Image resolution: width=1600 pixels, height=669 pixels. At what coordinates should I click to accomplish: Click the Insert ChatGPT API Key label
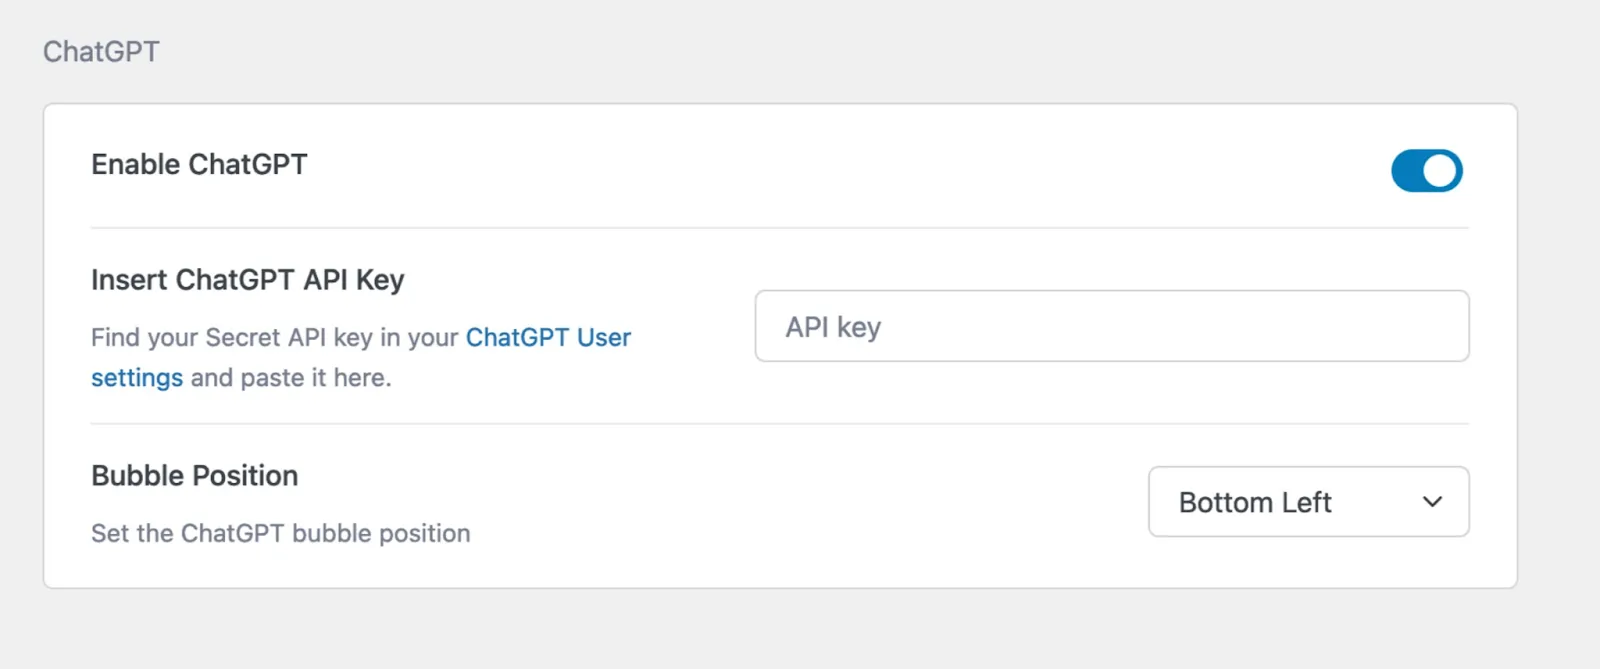(x=248, y=280)
